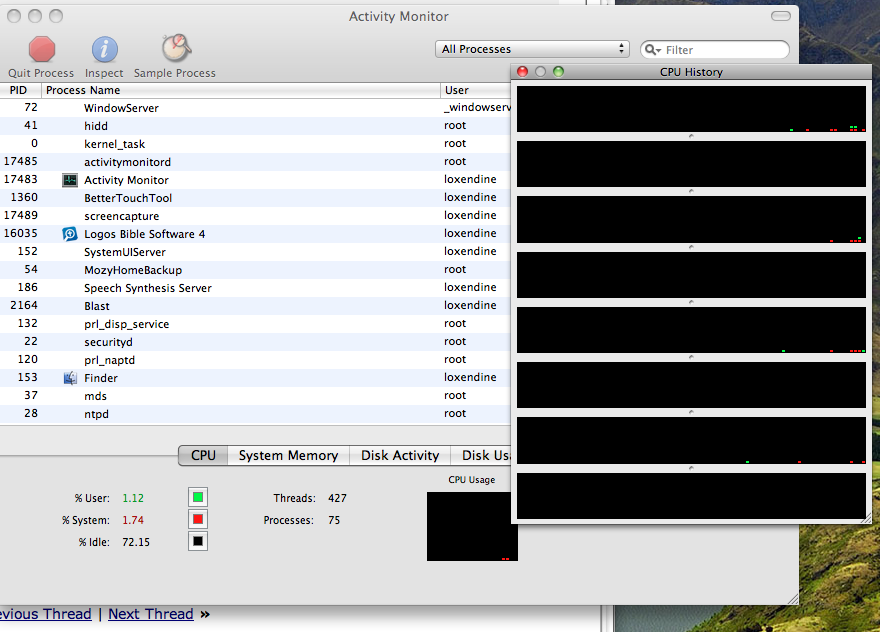The width and height of the screenshot is (880, 632).
Task: Select the SystemUIServer process row
Action: [255, 252]
